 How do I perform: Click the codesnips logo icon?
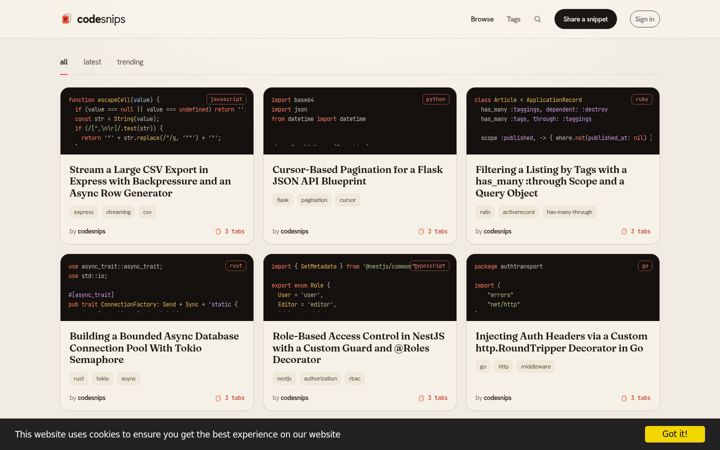[66, 19]
